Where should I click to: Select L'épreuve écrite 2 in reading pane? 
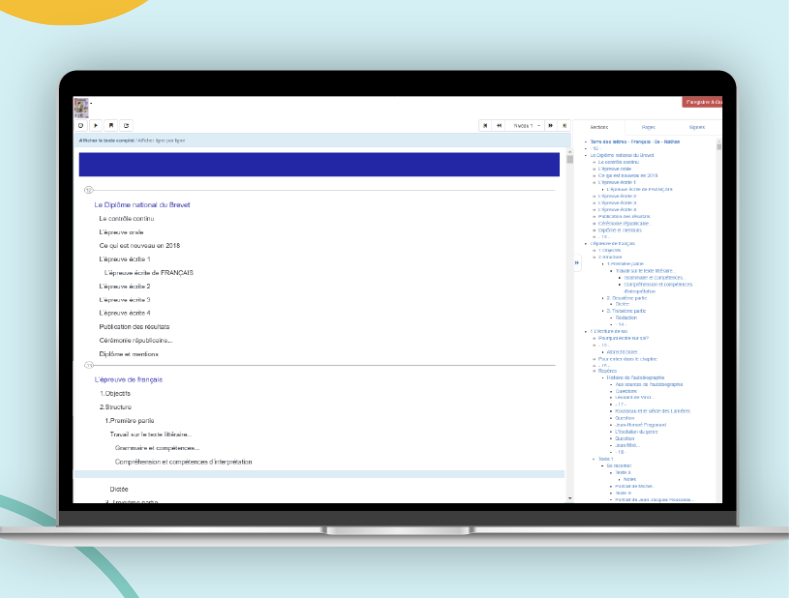125,286
